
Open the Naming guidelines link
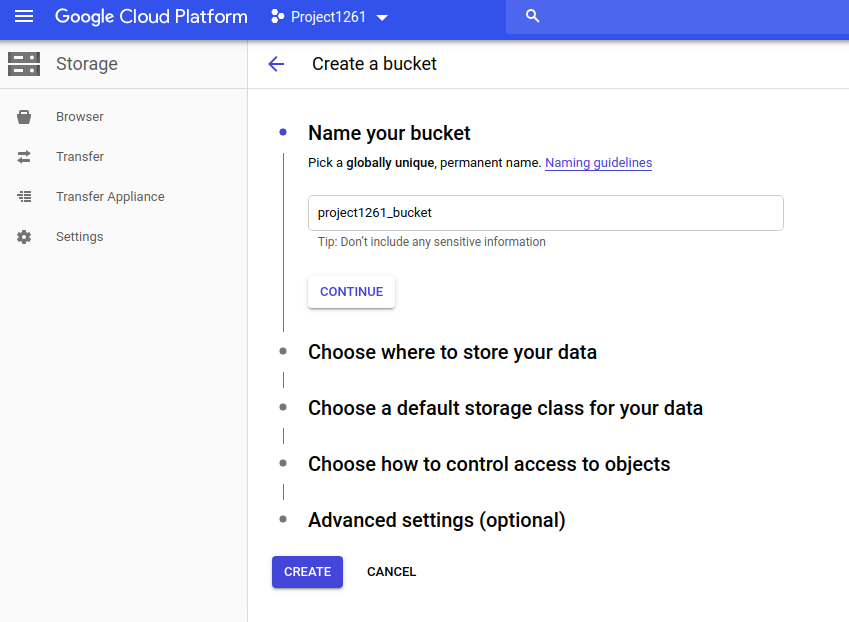pyautogui.click(x=598, y=162)
